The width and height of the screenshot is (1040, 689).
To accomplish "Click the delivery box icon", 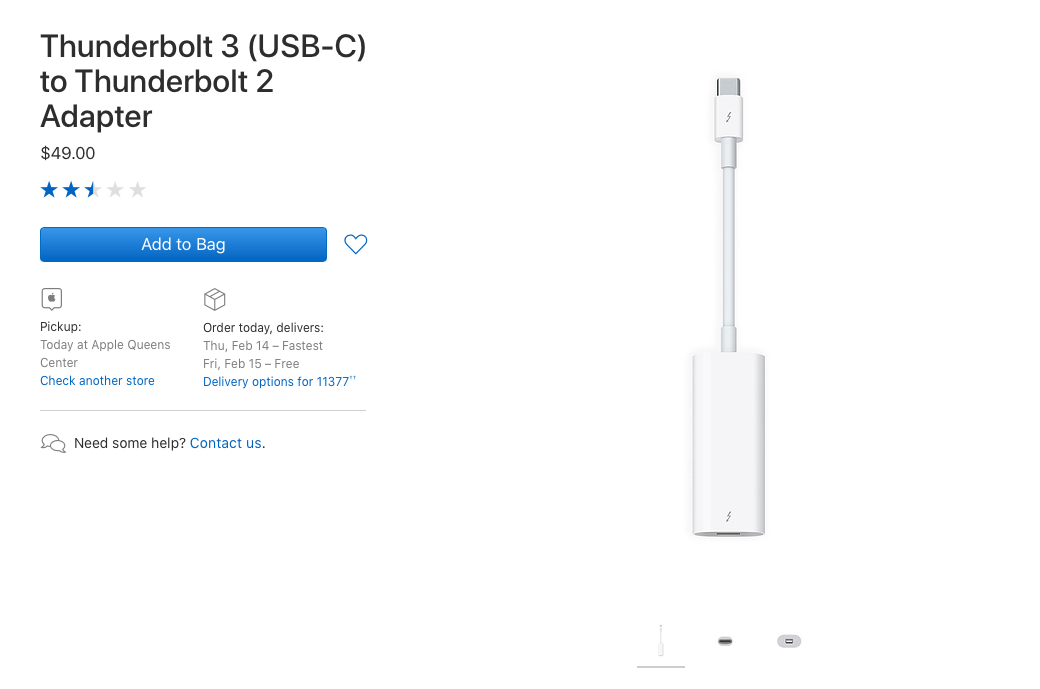I will point(214,299).
